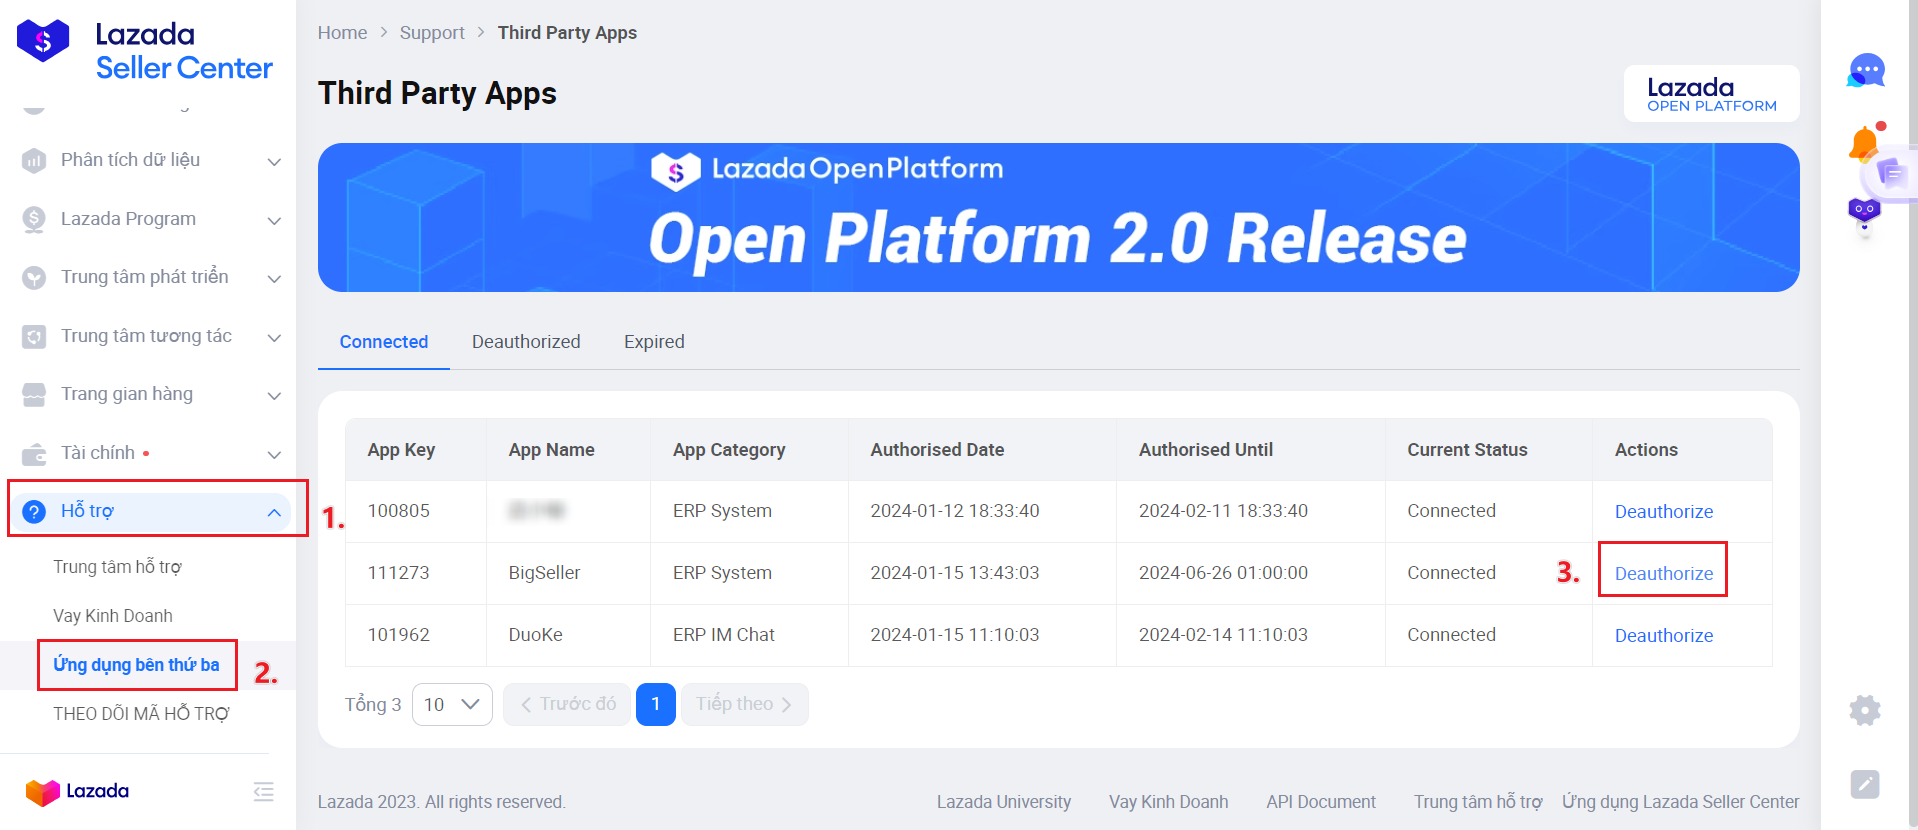This screenshot has height=830, width=1918.
Task: Open the Phân tích dữ liệu chart icon
Action: (34, 160)
